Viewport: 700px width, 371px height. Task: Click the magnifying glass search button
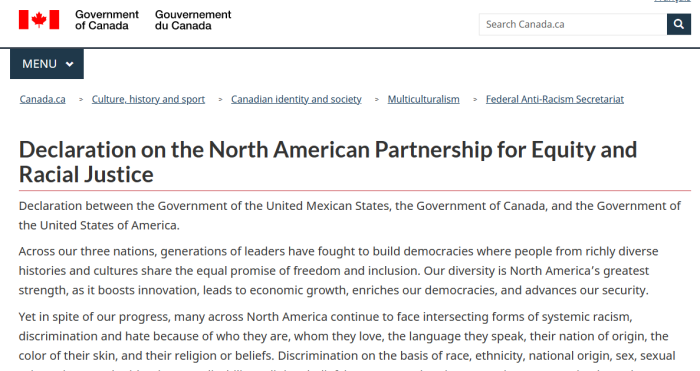tap(679, 24)
